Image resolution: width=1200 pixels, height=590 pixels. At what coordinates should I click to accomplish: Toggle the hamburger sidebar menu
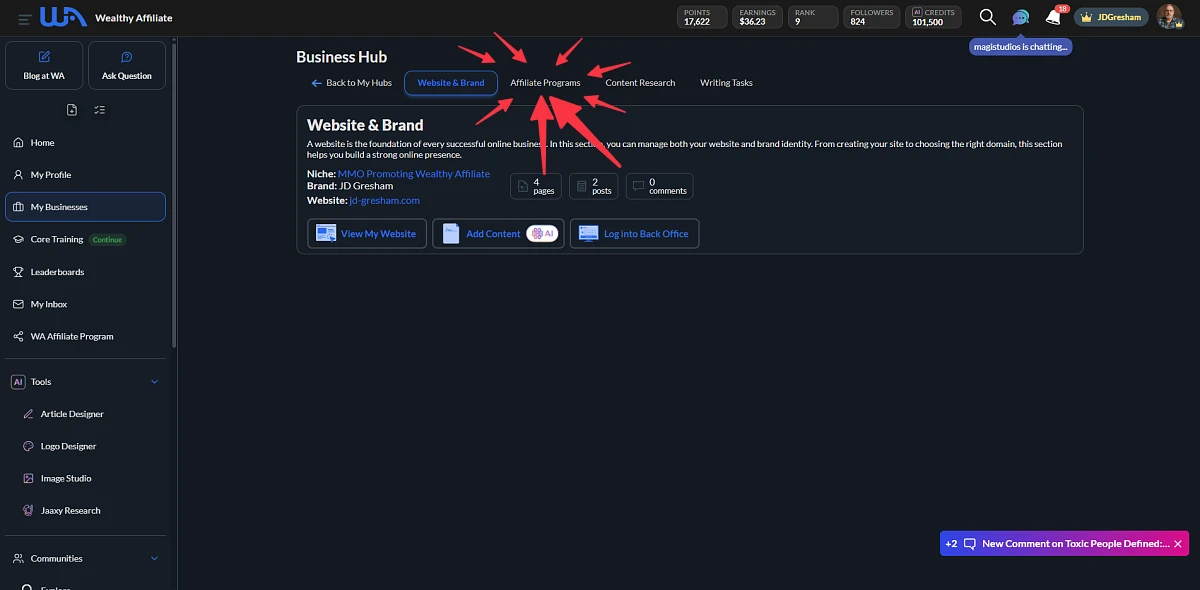(x=25, y=18)
